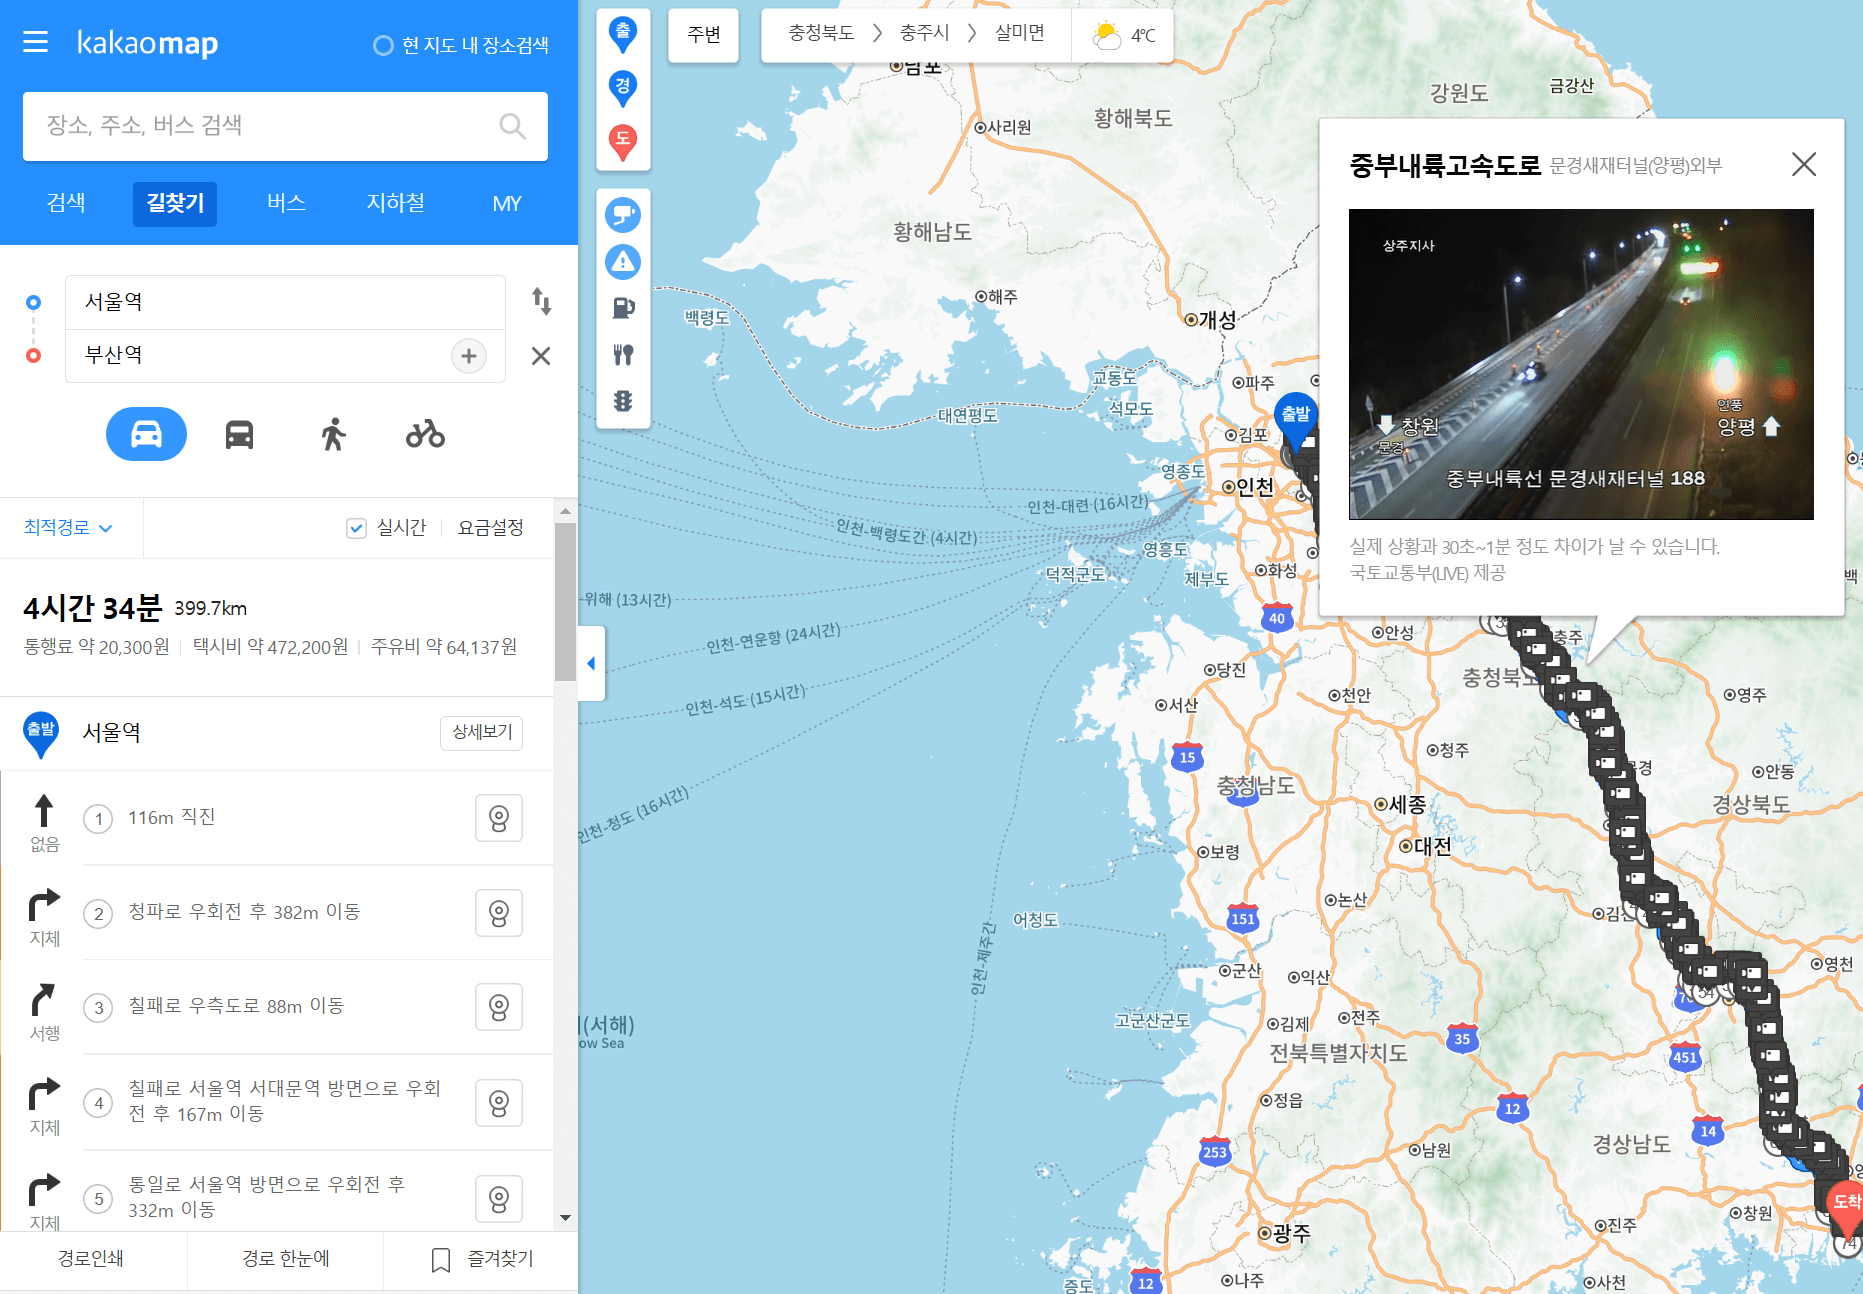Viewport: 1863px width, 1294px height.
Task: Switch to the 버스 tab
Action: point(285,203)
